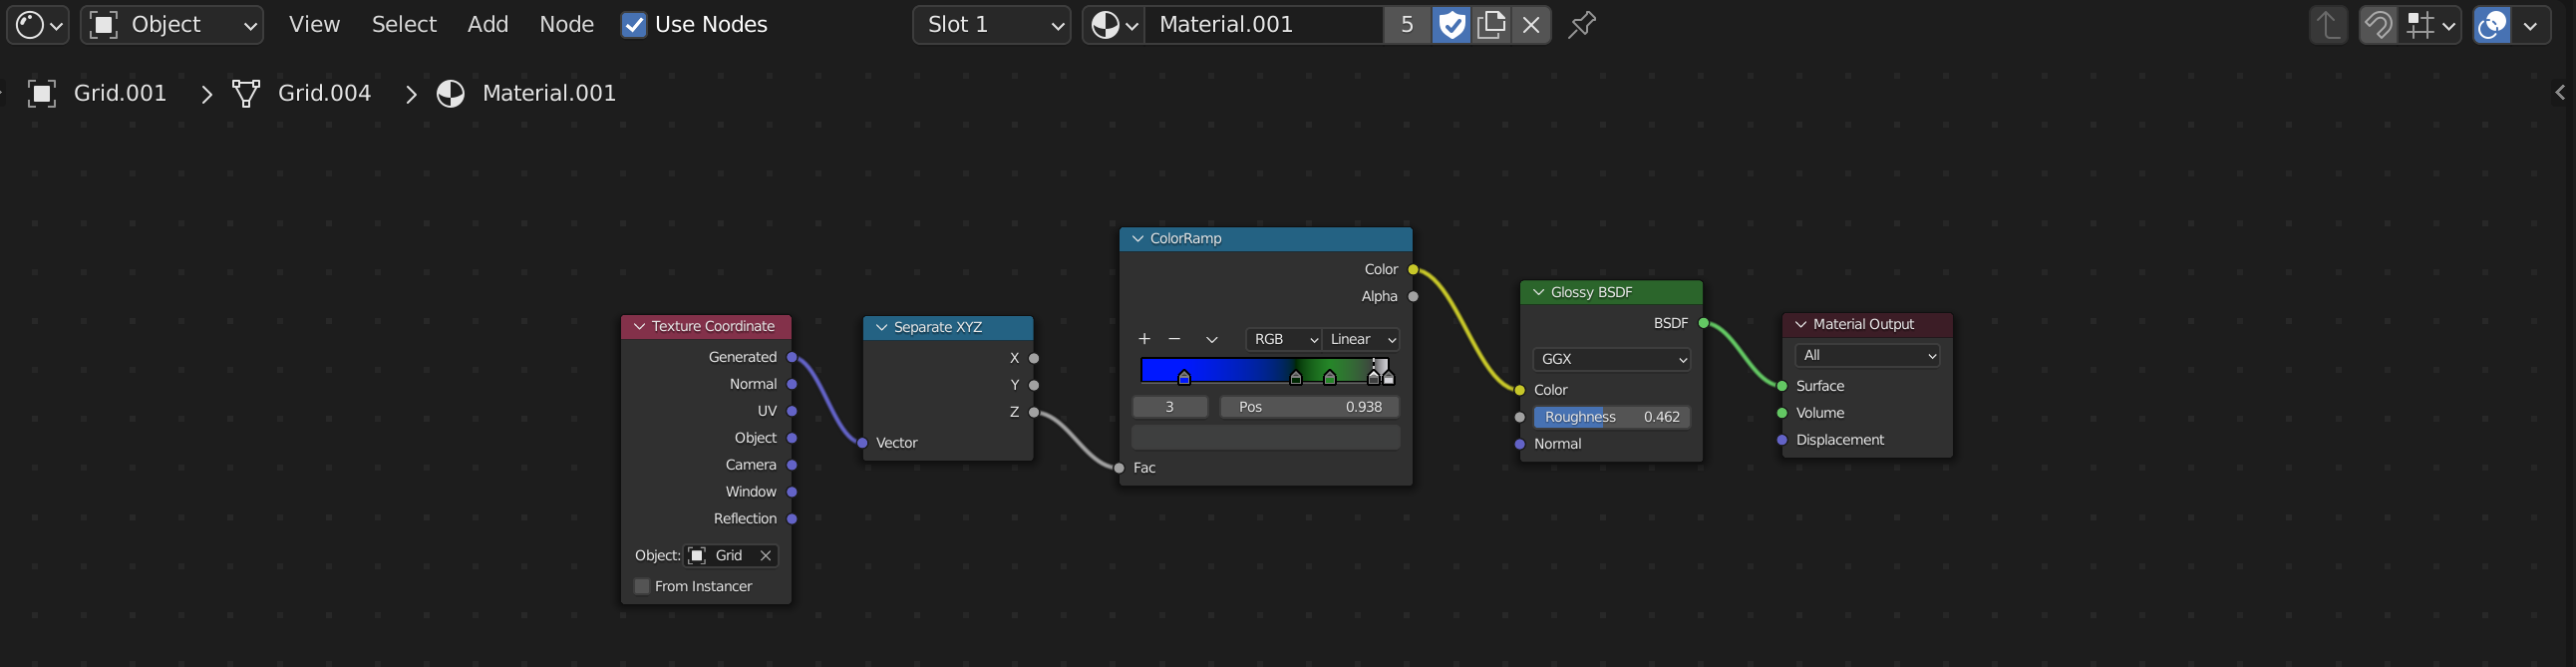
Task: Clear the Grid object field
Action: [765, 556]
